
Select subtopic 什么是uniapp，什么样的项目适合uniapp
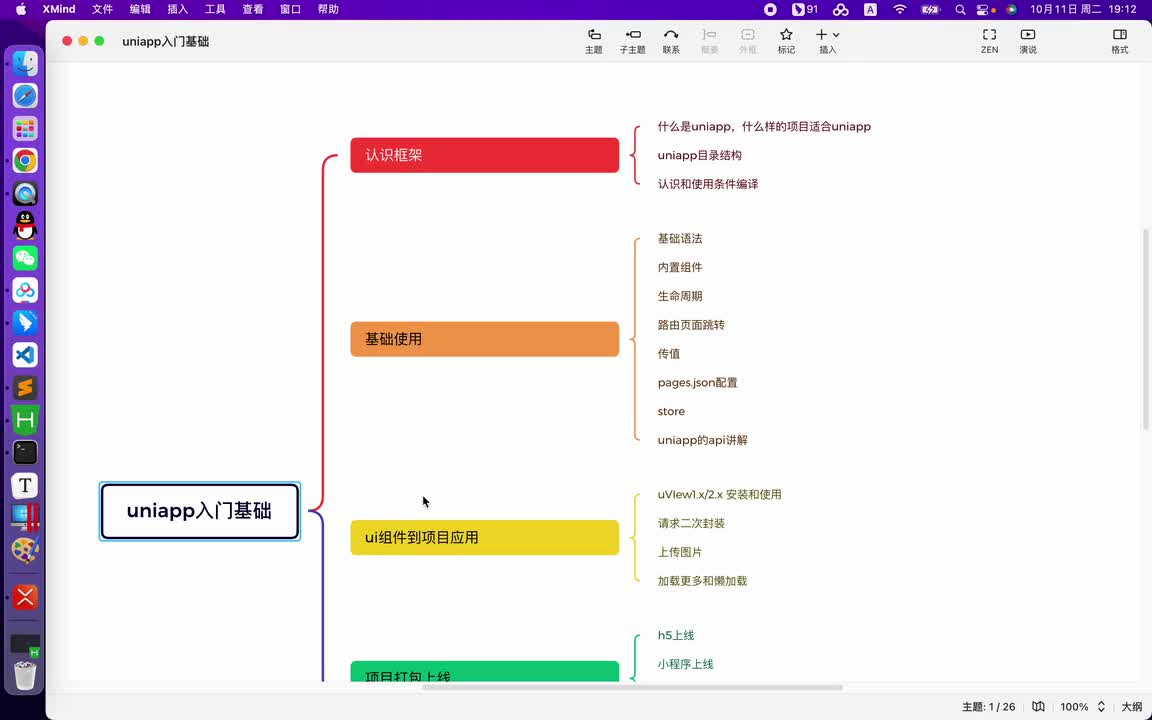(x=764, y=126)
